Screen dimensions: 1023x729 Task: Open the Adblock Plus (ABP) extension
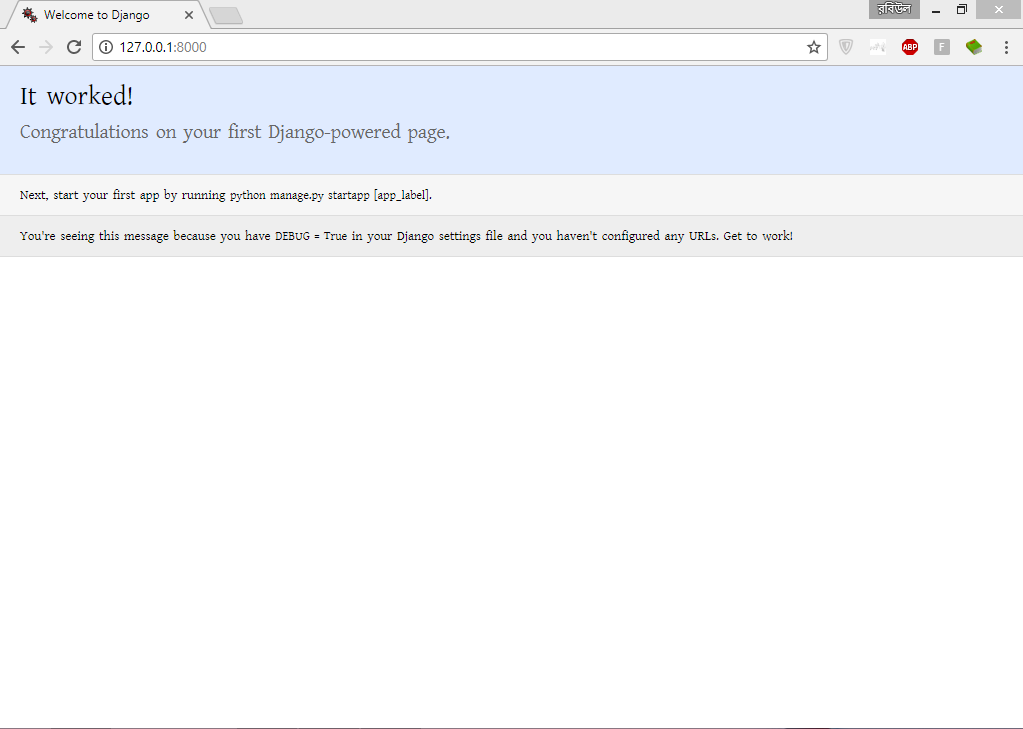pos(909,47)
